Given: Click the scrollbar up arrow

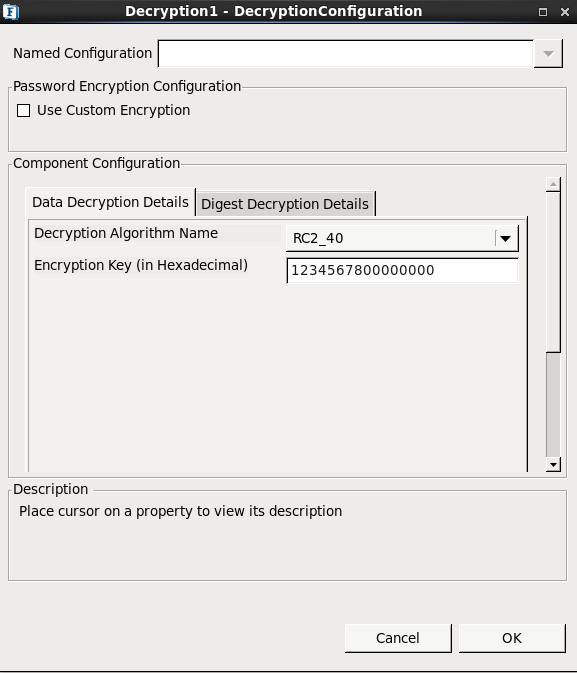Looking at the screenshot, I should [x=553, y=184].
